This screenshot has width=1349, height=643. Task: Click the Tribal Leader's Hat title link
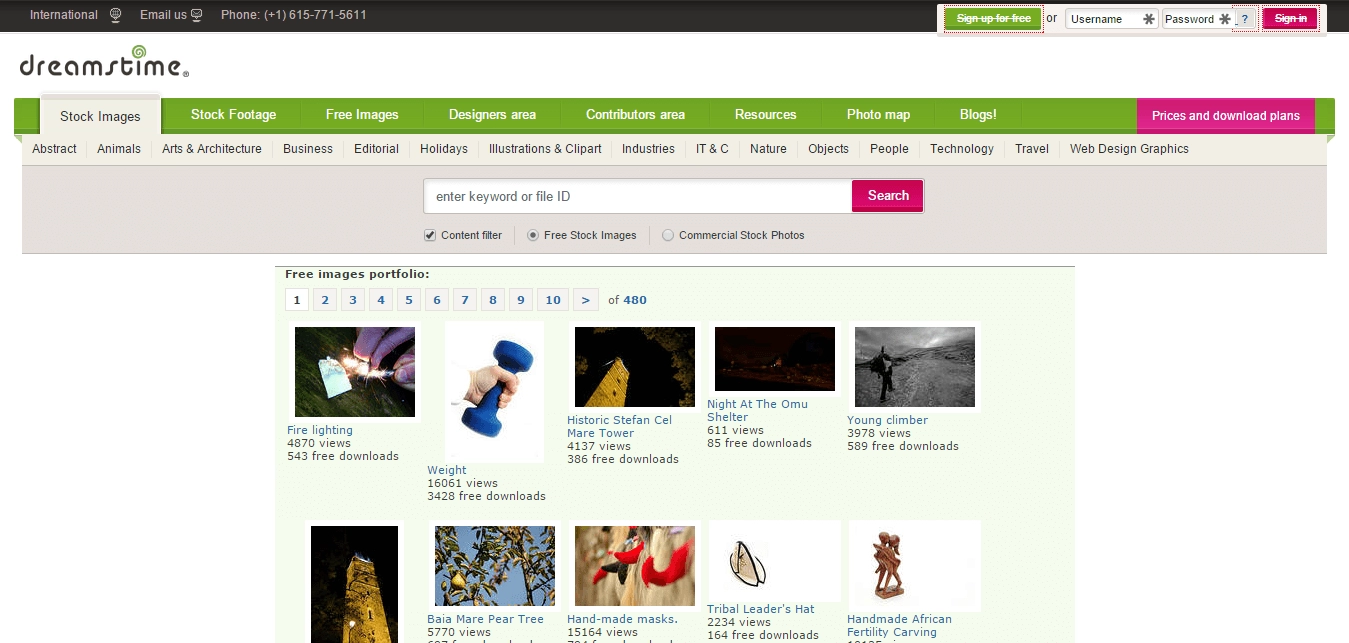(x=761, y=609)
